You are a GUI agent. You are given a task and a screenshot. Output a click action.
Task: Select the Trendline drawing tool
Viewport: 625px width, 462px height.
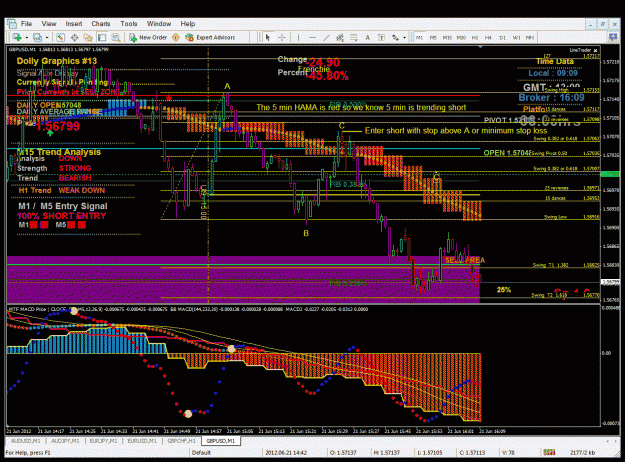click(326, 37)
